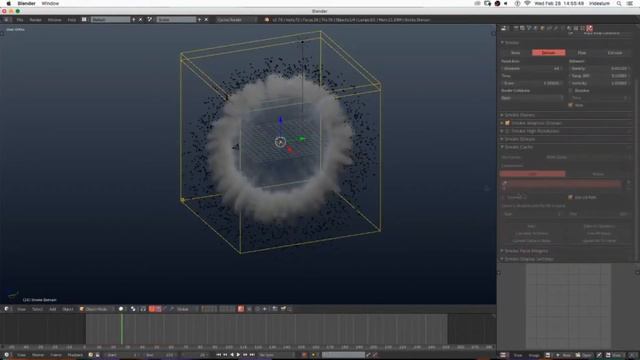The image size is (640, 360).
Task: Click the Timeline editor type icon
Action: [x=7, y=355]
